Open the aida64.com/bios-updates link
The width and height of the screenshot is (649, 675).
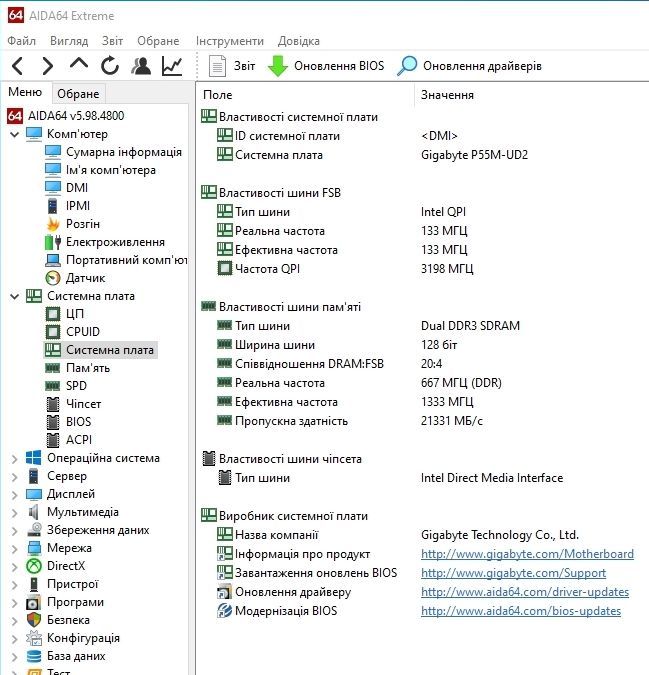(521, 611)
